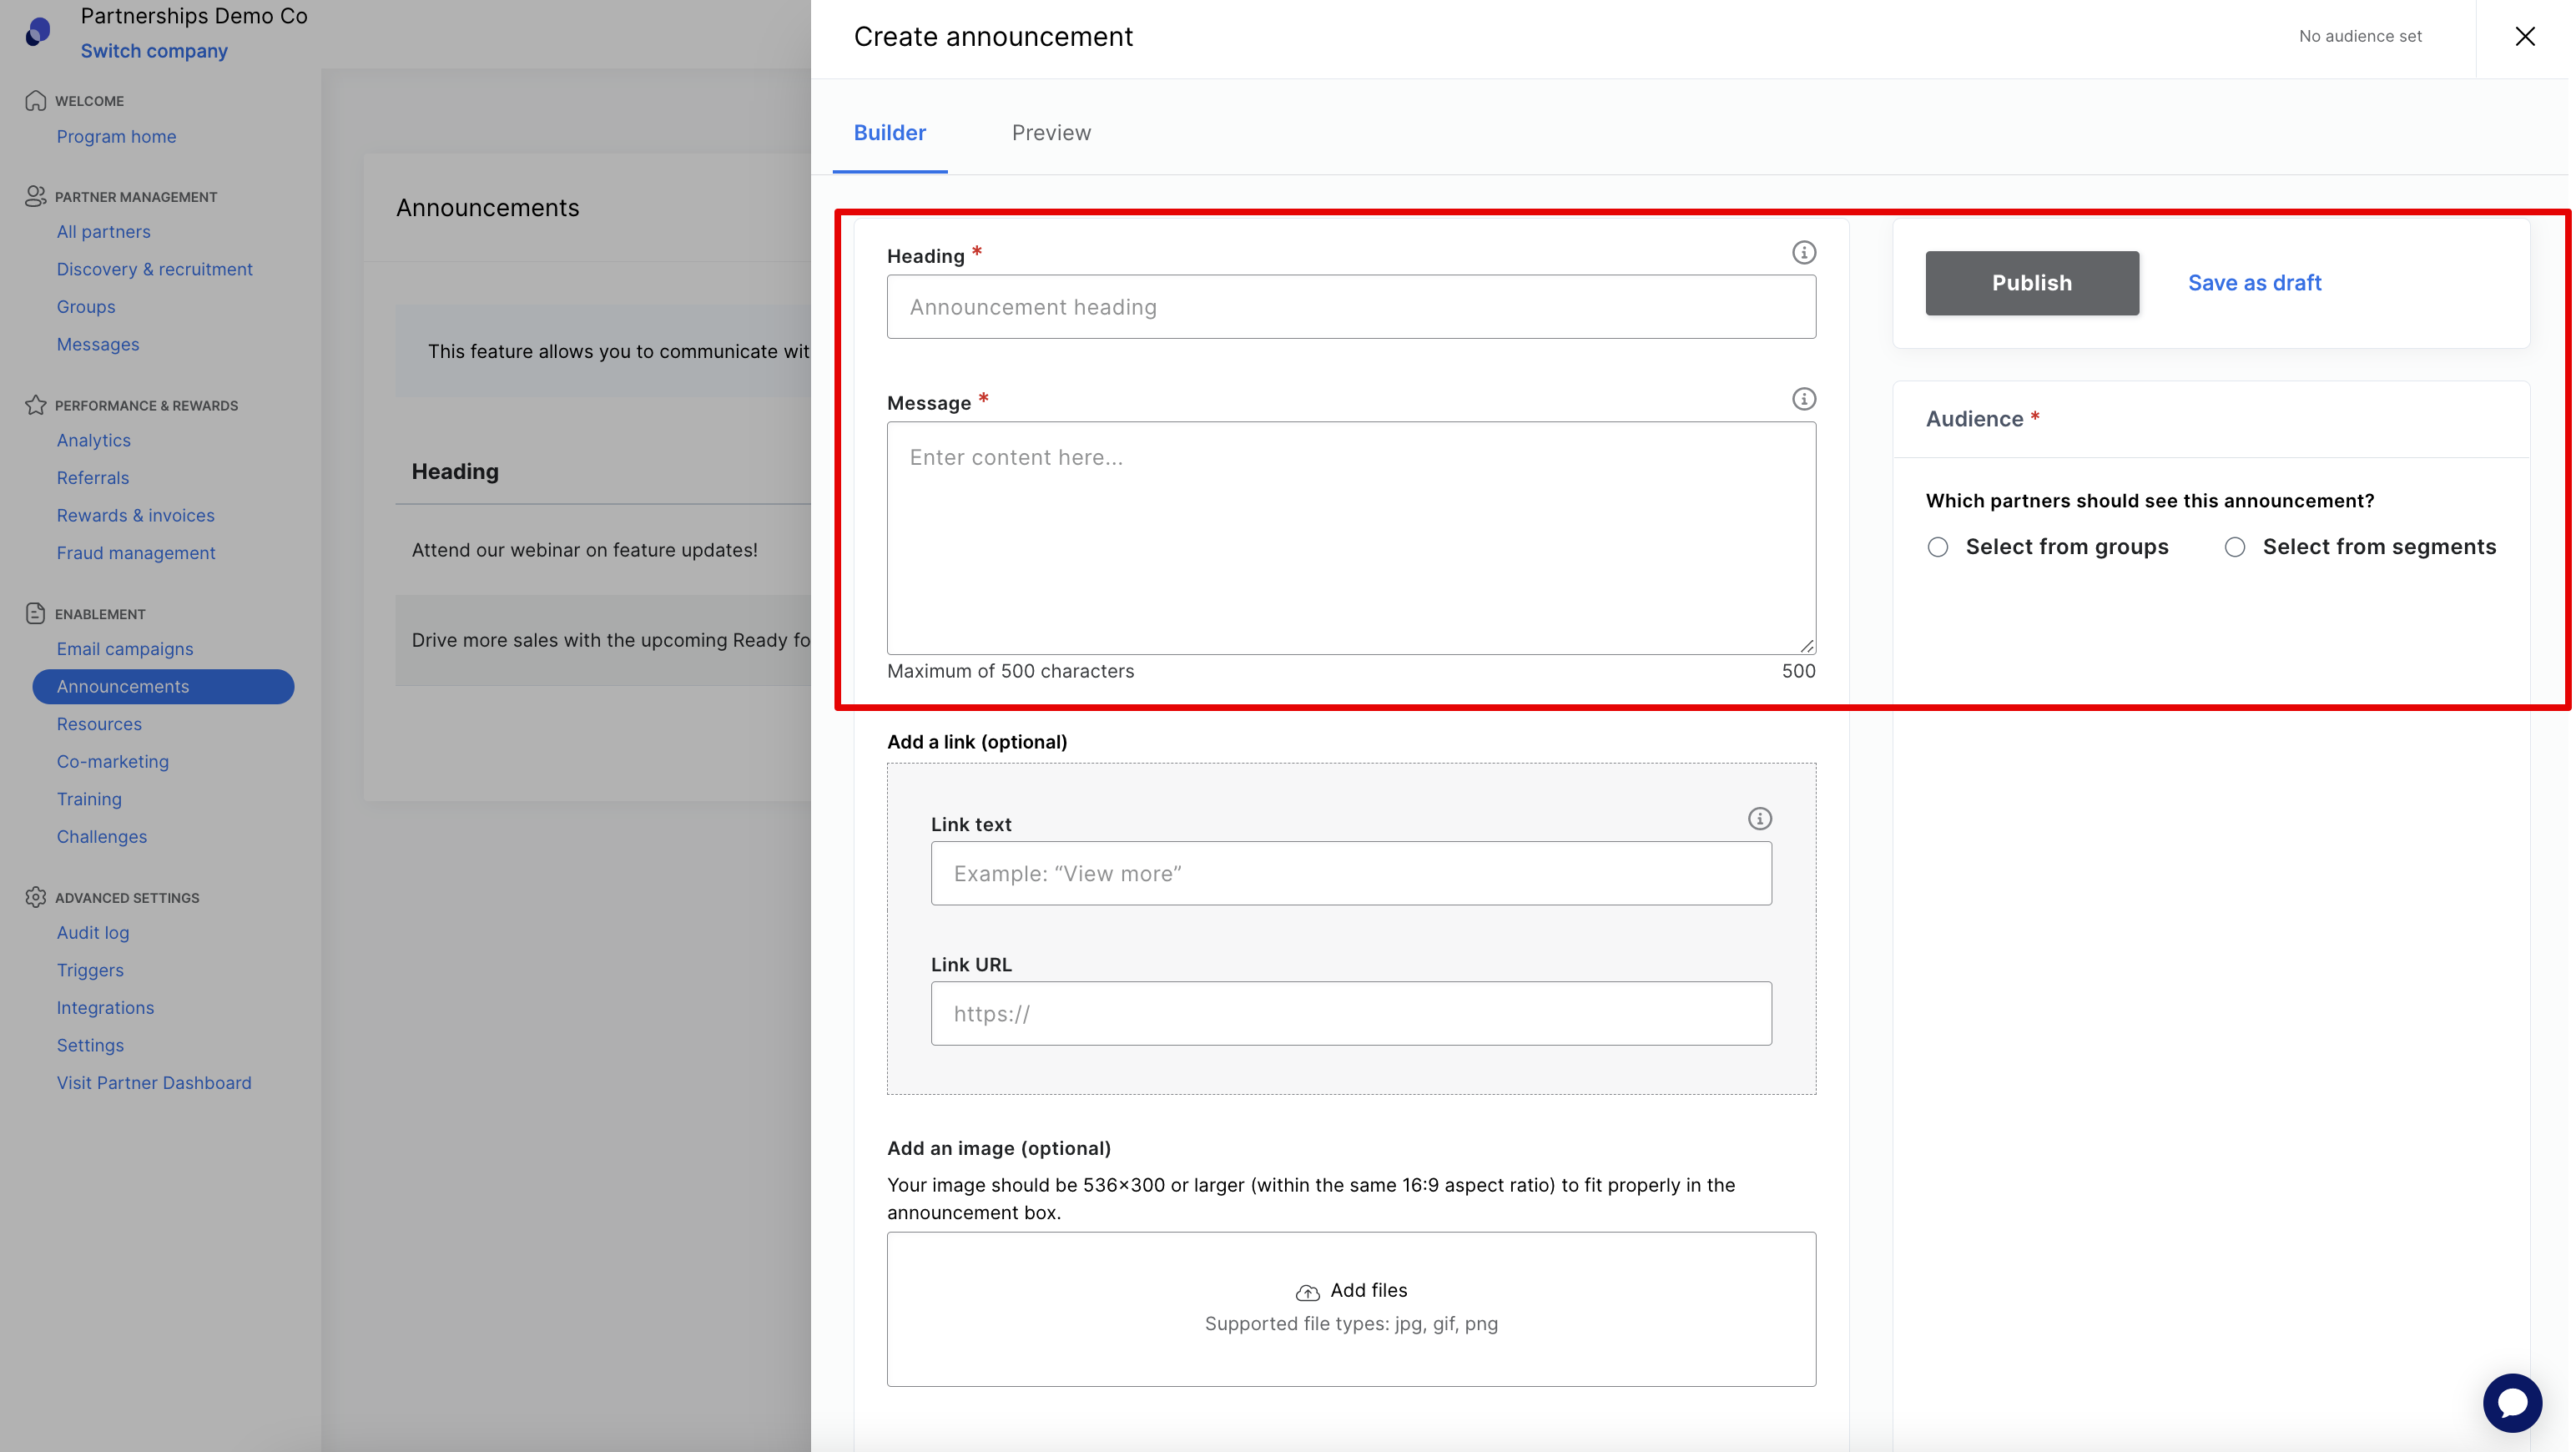Open Rewards & invoices page
The image size is (2576, 1452).
pos(136,515)
